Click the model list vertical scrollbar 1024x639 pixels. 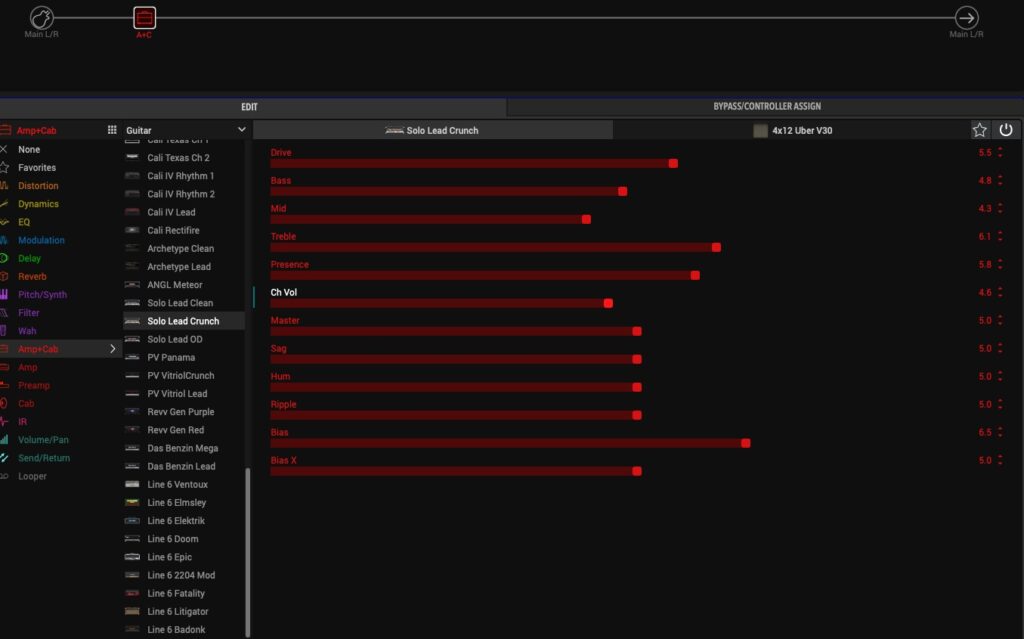248,550
